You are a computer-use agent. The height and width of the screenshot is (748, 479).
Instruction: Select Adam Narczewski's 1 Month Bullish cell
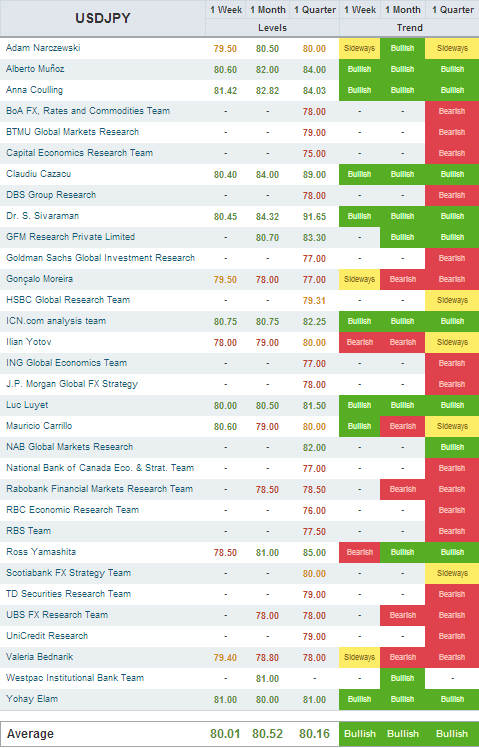[403, 49]
